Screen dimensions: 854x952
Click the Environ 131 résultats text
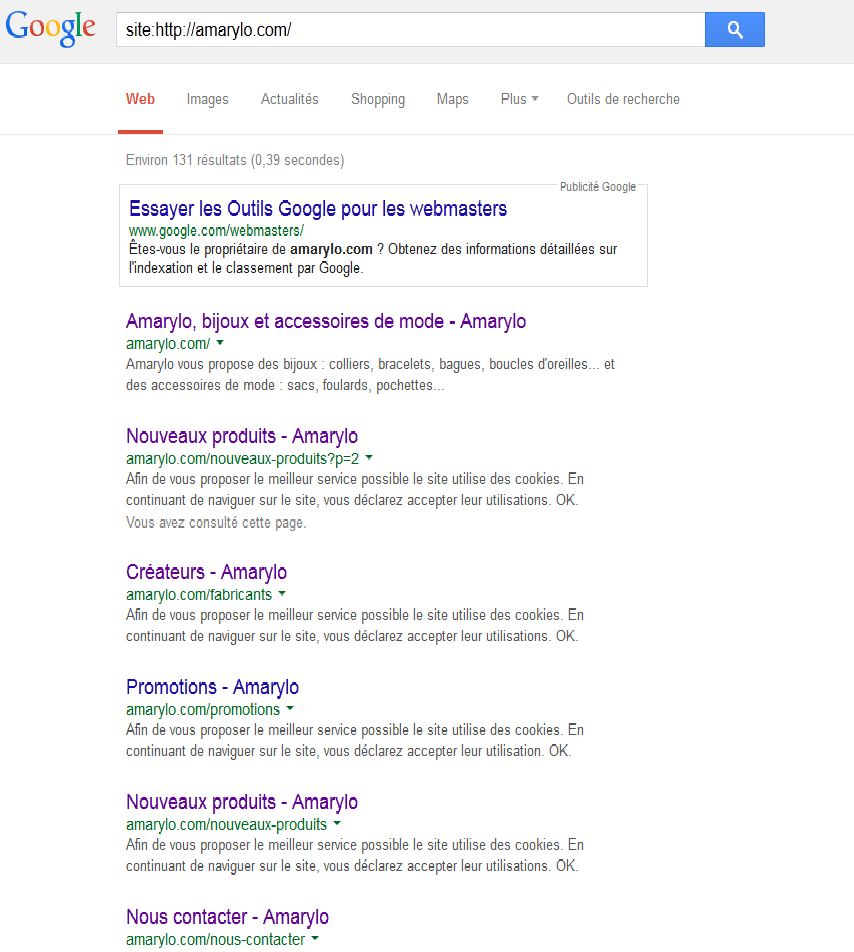point(235,160)
